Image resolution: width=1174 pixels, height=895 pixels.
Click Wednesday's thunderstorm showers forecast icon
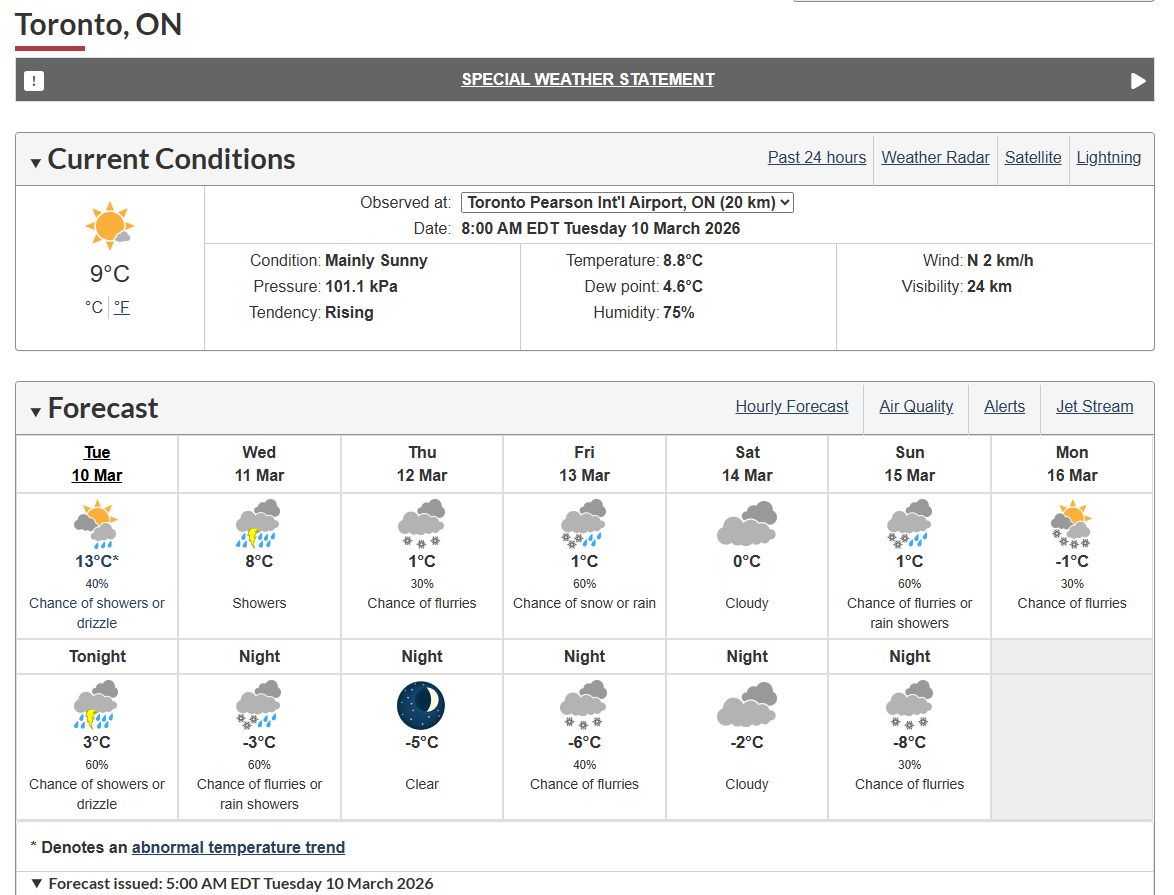tap(258, 524)
